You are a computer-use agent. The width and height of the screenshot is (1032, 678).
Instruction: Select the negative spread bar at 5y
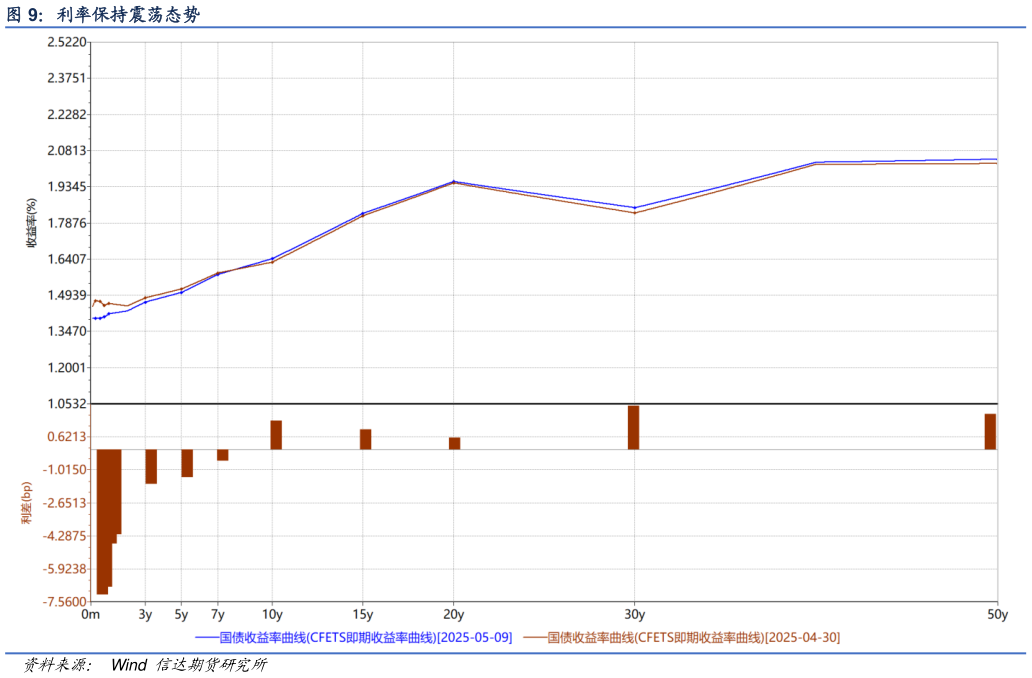(x=187, y=463)
